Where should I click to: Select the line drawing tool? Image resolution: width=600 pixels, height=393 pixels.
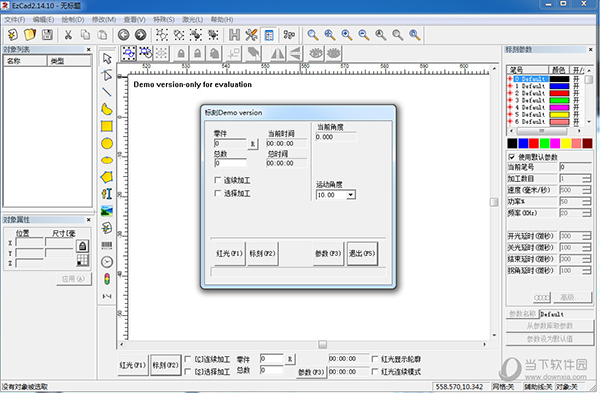(x=107, y=92)
